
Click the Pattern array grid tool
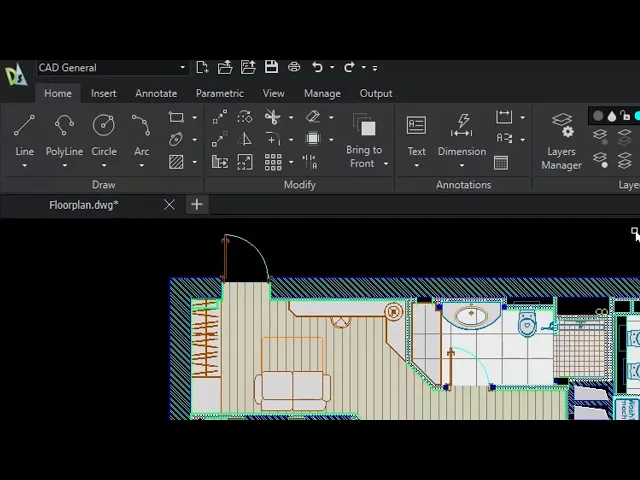point(273,162)
